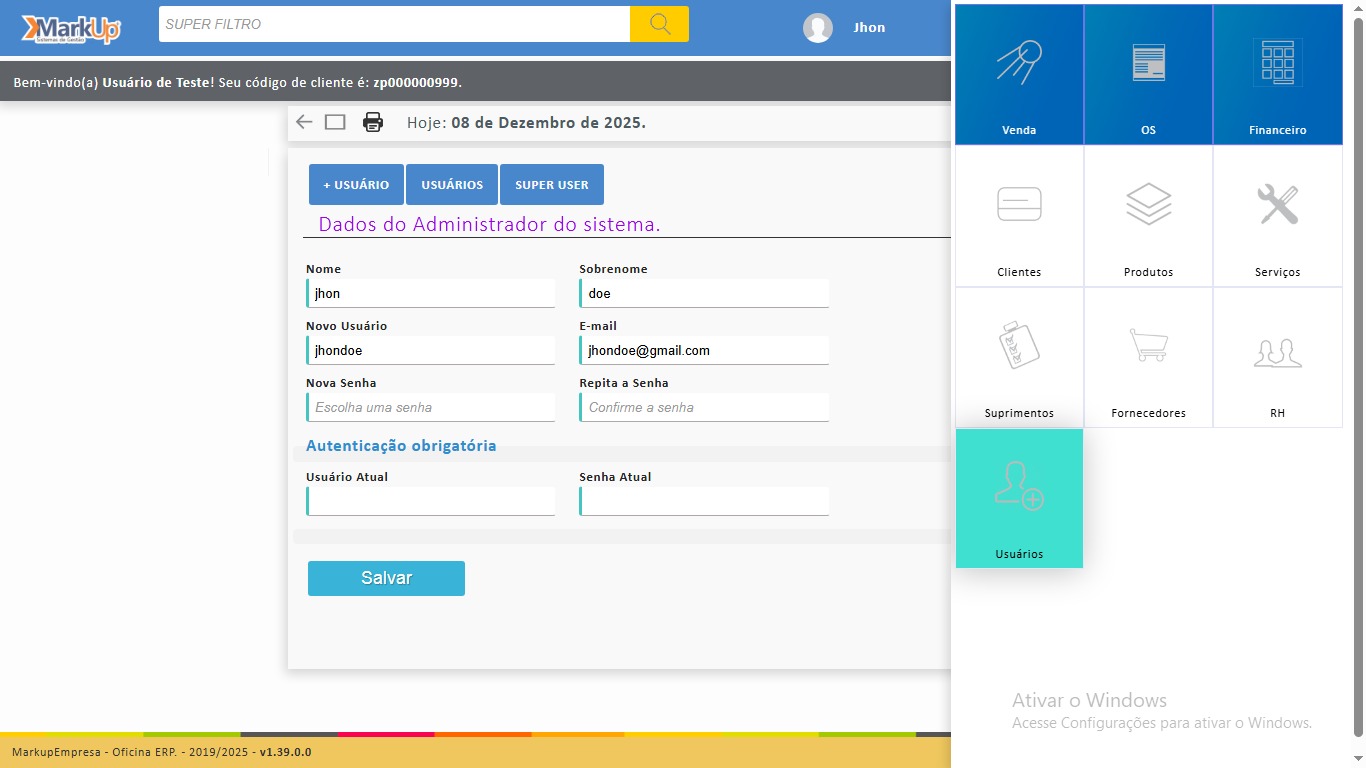This screenshot has width=1366, height=768.
Task: Select the highlighted Usuários tile
Action: click(1019, 498)
